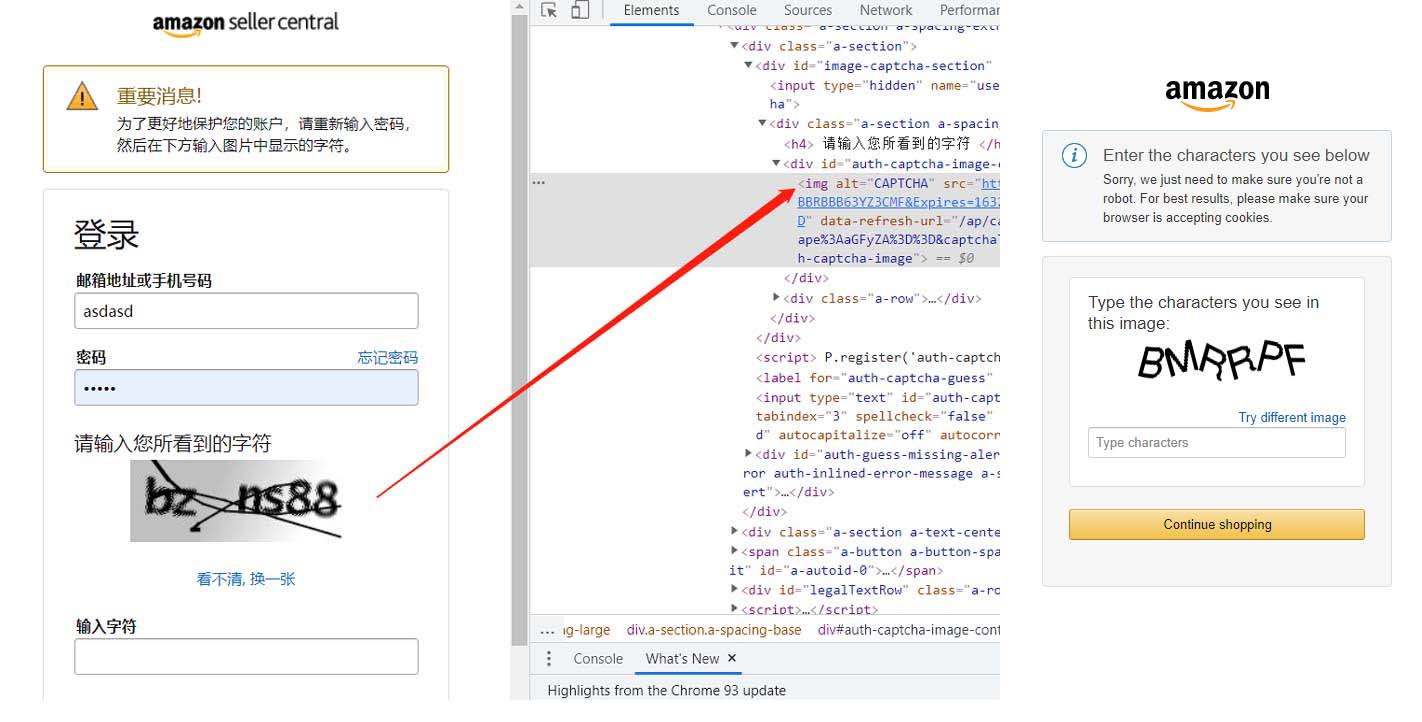Viewport: 1422px width, 722px height.
Task: Expand the span a-button node
Action: (735, 551)
